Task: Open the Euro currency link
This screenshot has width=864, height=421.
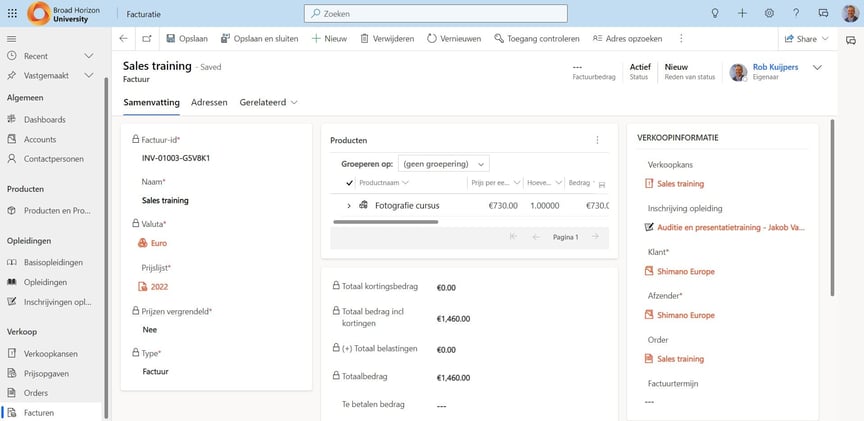Action: coord(159,243)
